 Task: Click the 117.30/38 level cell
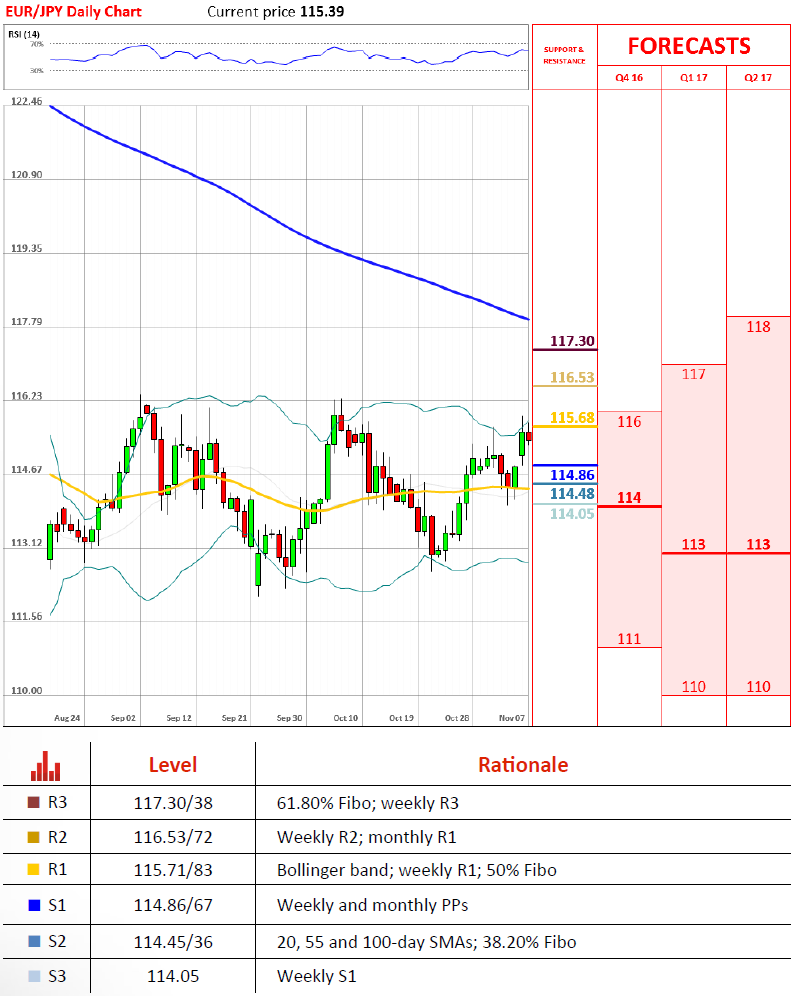[173, 803]
